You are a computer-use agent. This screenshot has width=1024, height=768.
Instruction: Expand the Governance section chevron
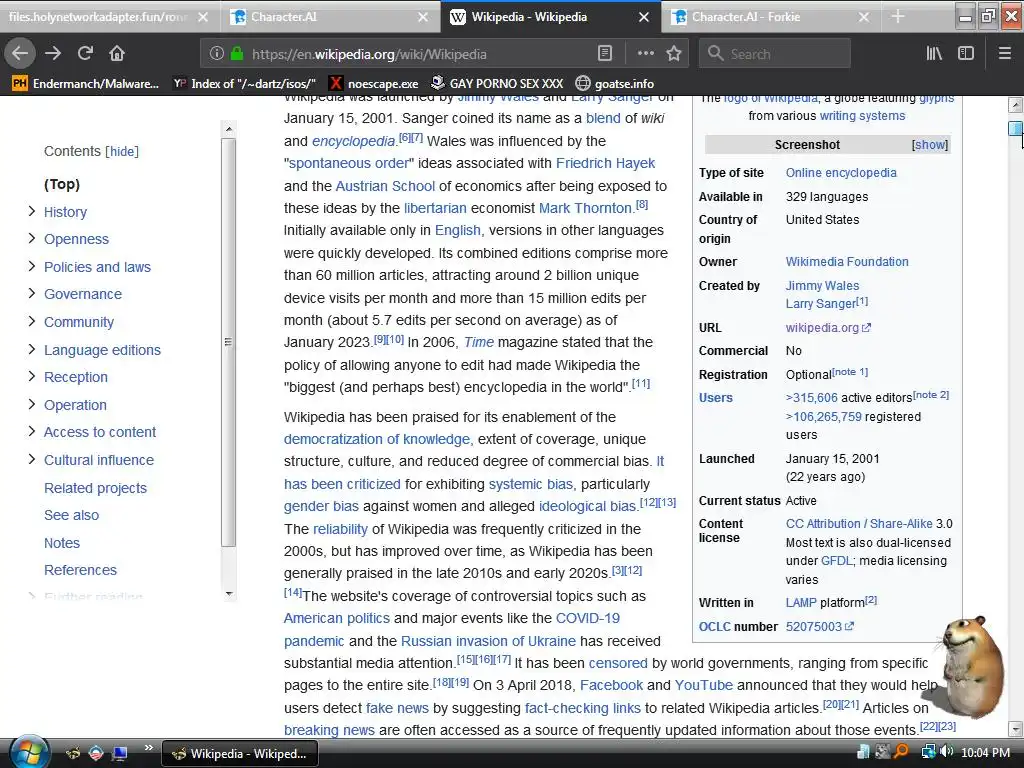(x=31, y=293)
